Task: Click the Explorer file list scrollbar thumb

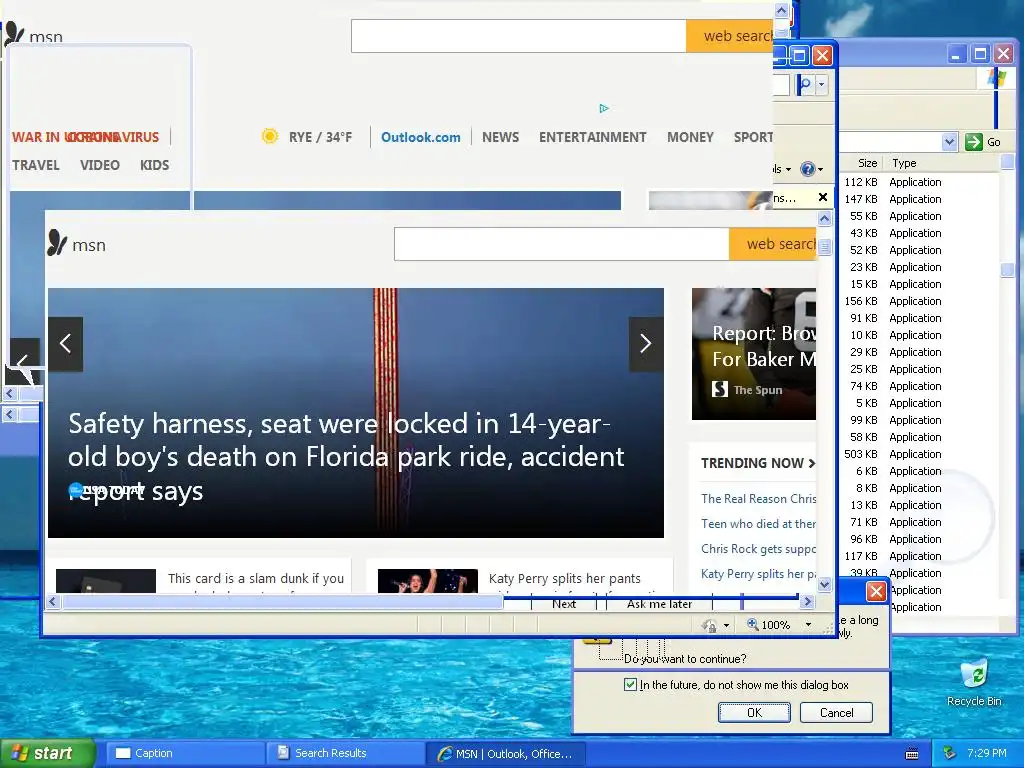Action: pyautogui.click(x=1008, y=268)
